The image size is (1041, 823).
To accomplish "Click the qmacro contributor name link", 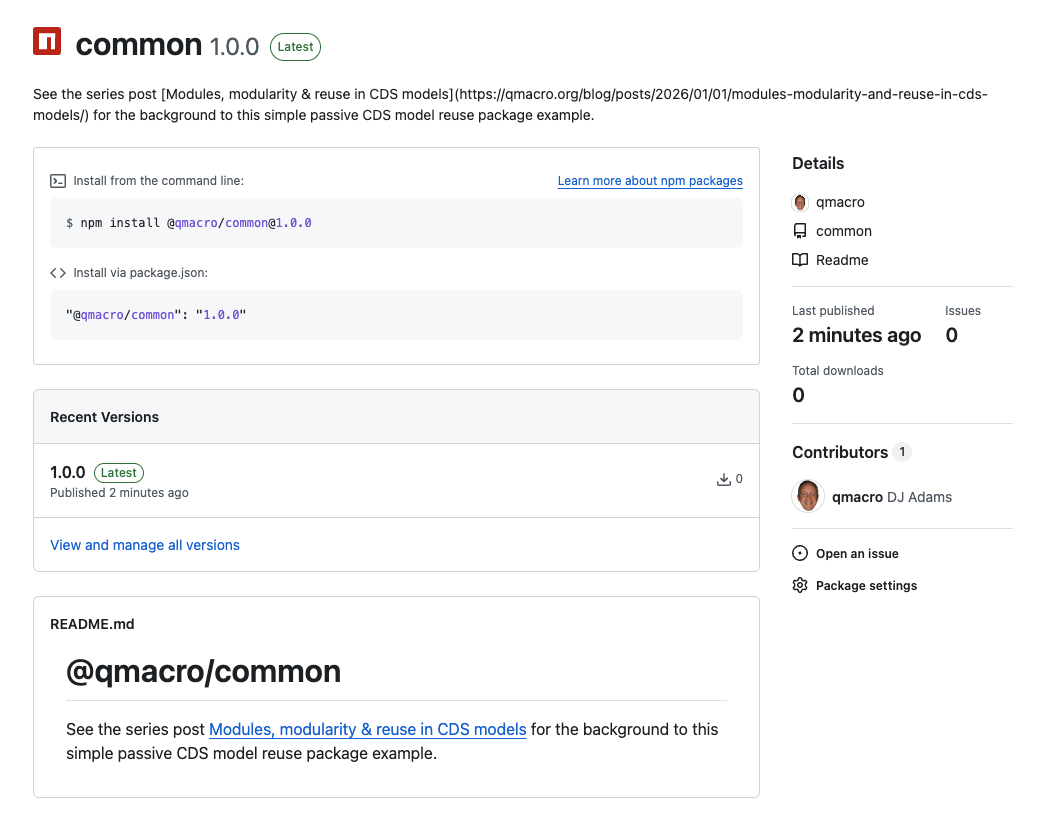I will pos(856,496).
